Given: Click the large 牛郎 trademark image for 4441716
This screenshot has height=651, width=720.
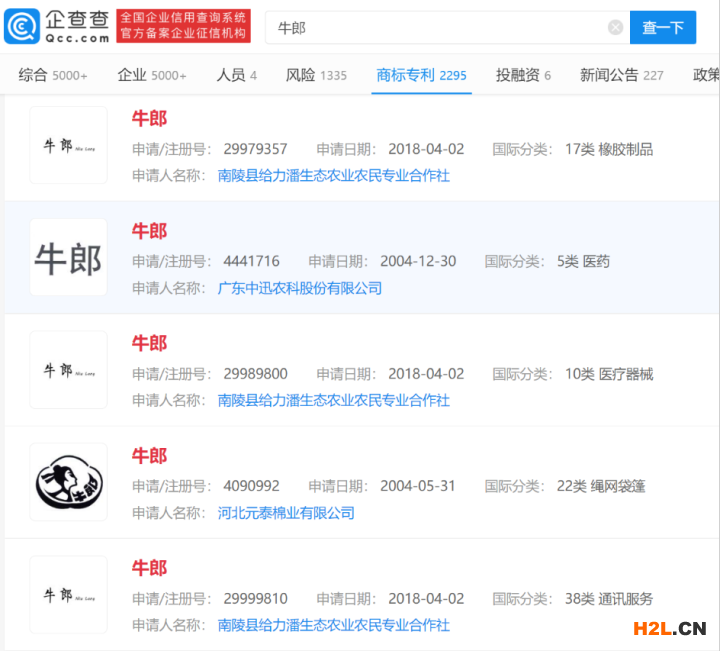Looking at the screenshot, I should point(68,258).
